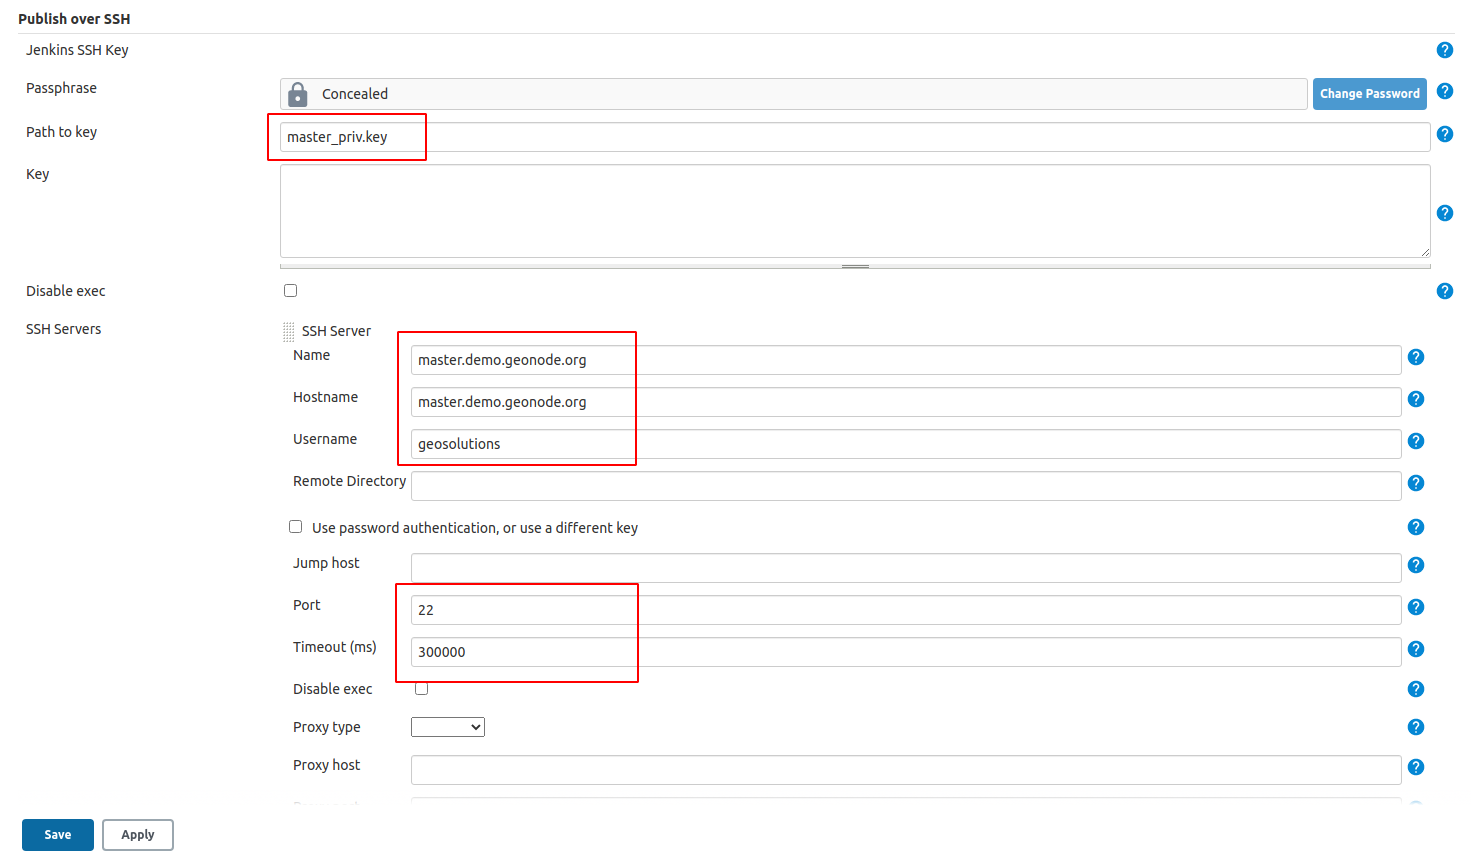Save the SSH configuration
1471x861 pixels.
[x=58, y=835]
